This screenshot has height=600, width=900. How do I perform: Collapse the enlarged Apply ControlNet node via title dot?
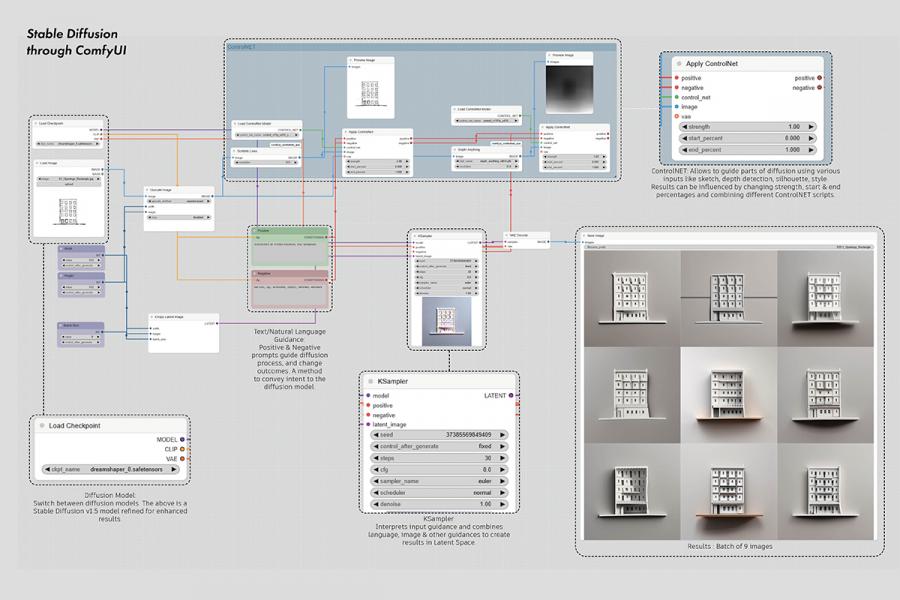pos(675,63)
